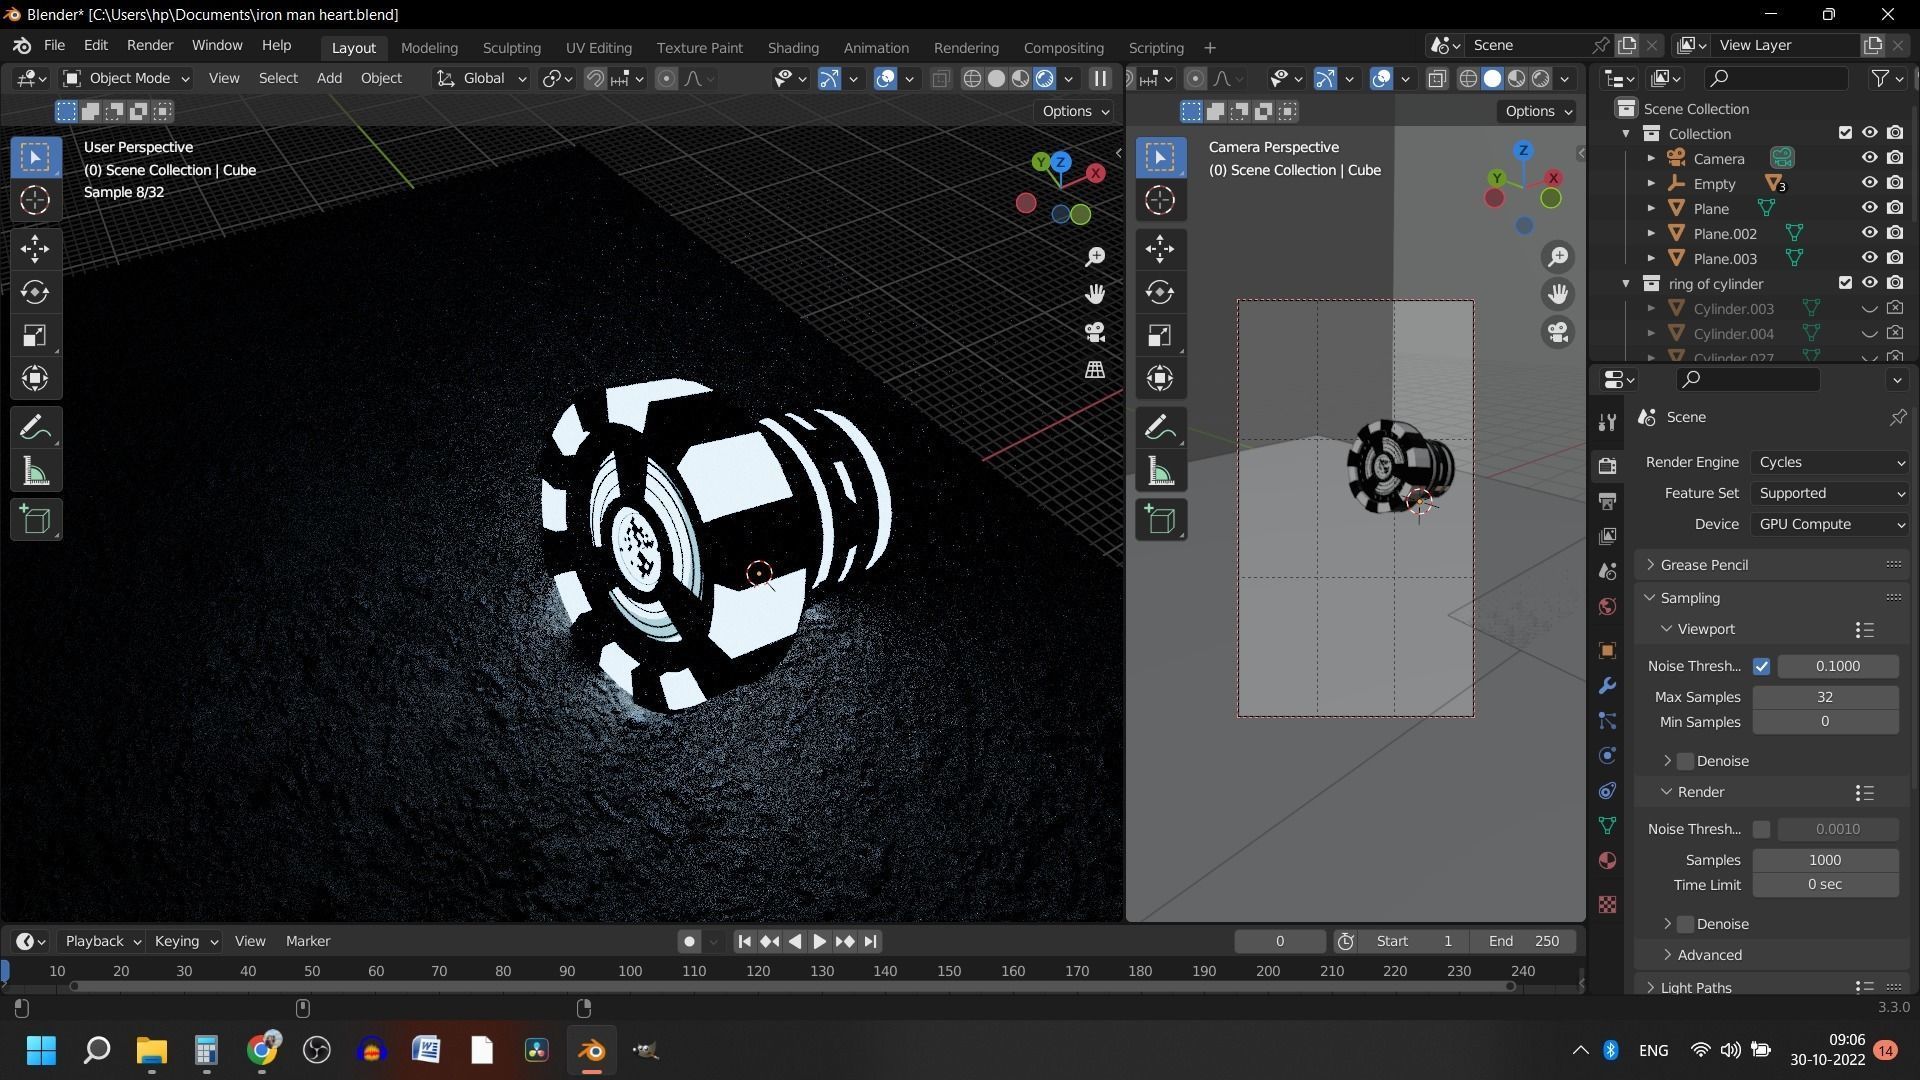Switch to Compositing workspace tab
This screenshot has height=1080, width=1920.
click(1063, 47)
